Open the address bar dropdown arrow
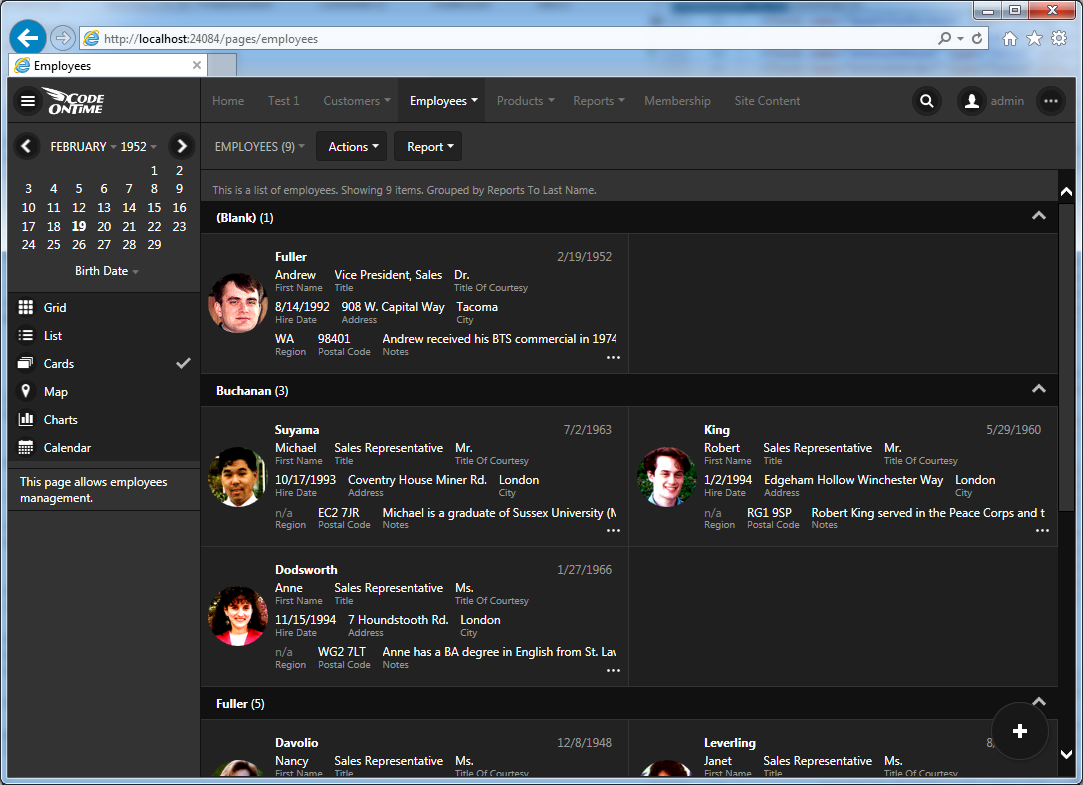Image resolution: width=1083 pixels, height=785 pixels. coord(960,39)
